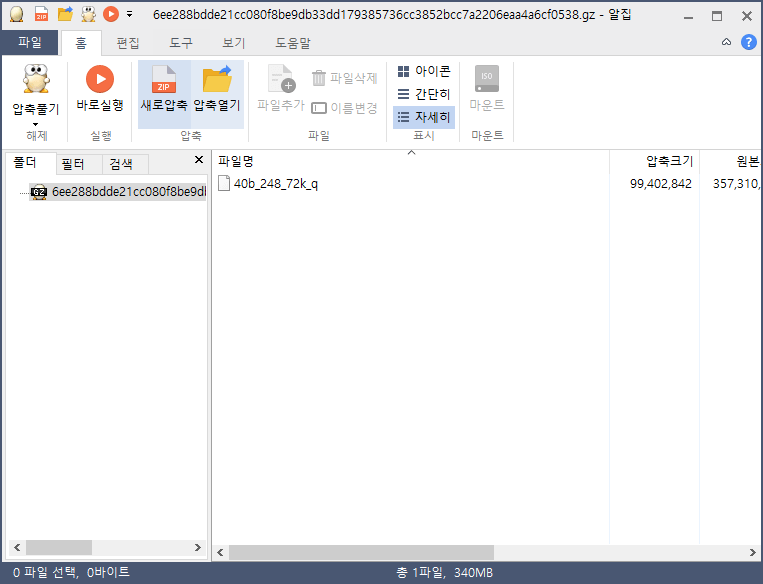Viewport: 763px width, 584px height.
Task: Click the quick access open-folder icon in title bar
Action: (x=65, y=15)
